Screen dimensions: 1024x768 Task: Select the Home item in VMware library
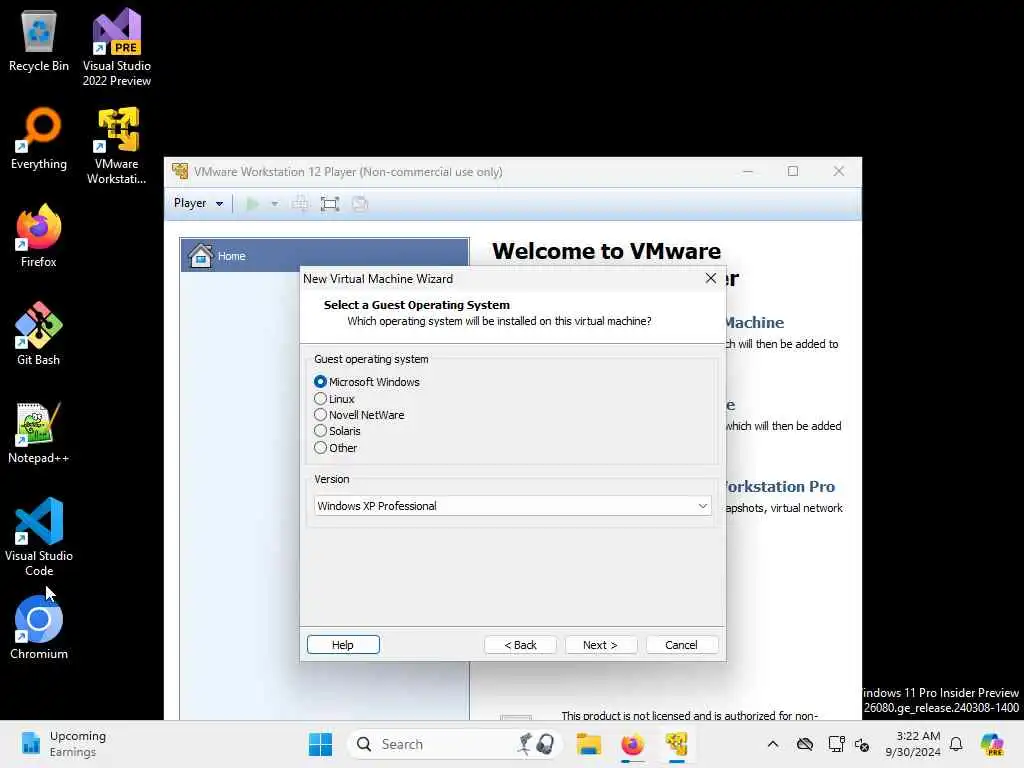325,255
